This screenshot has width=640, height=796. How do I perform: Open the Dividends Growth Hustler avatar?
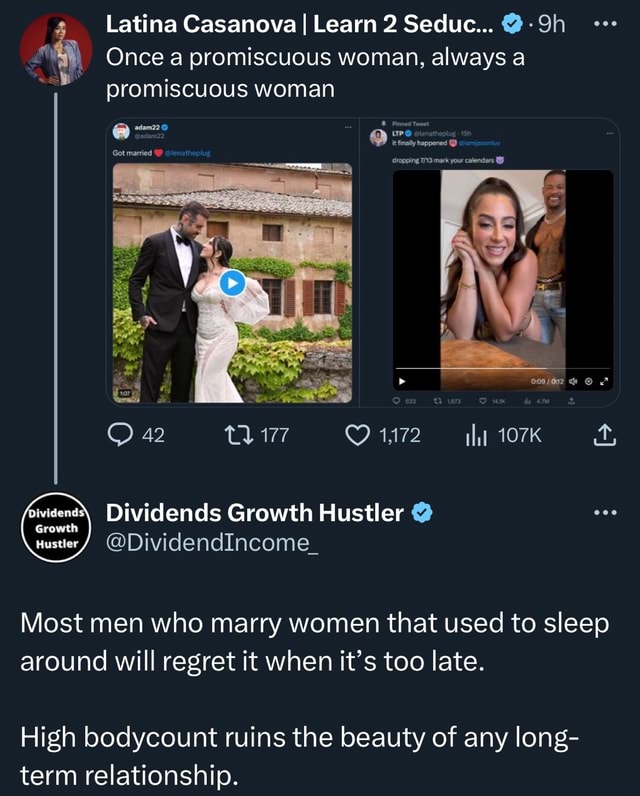pyautogui.click(x=56, y=526)
